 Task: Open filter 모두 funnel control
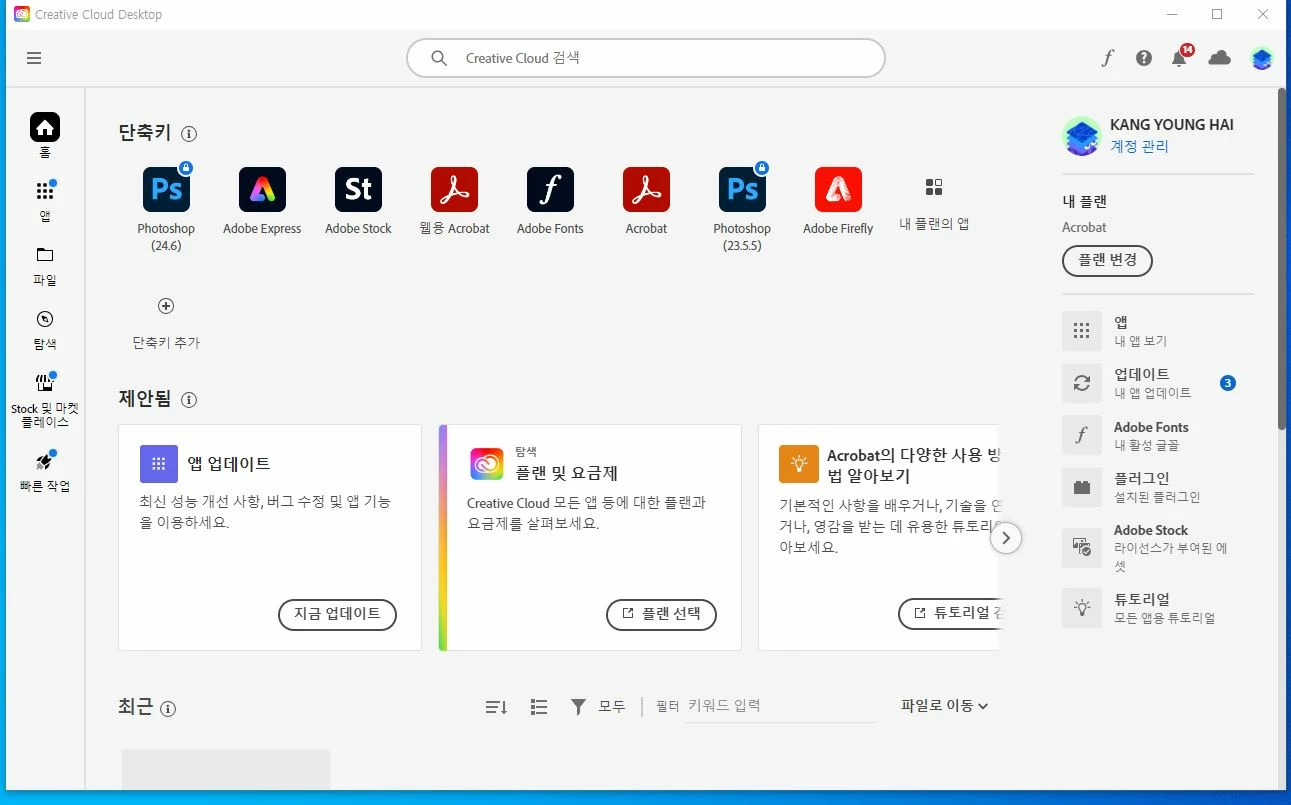click(598, 707)
